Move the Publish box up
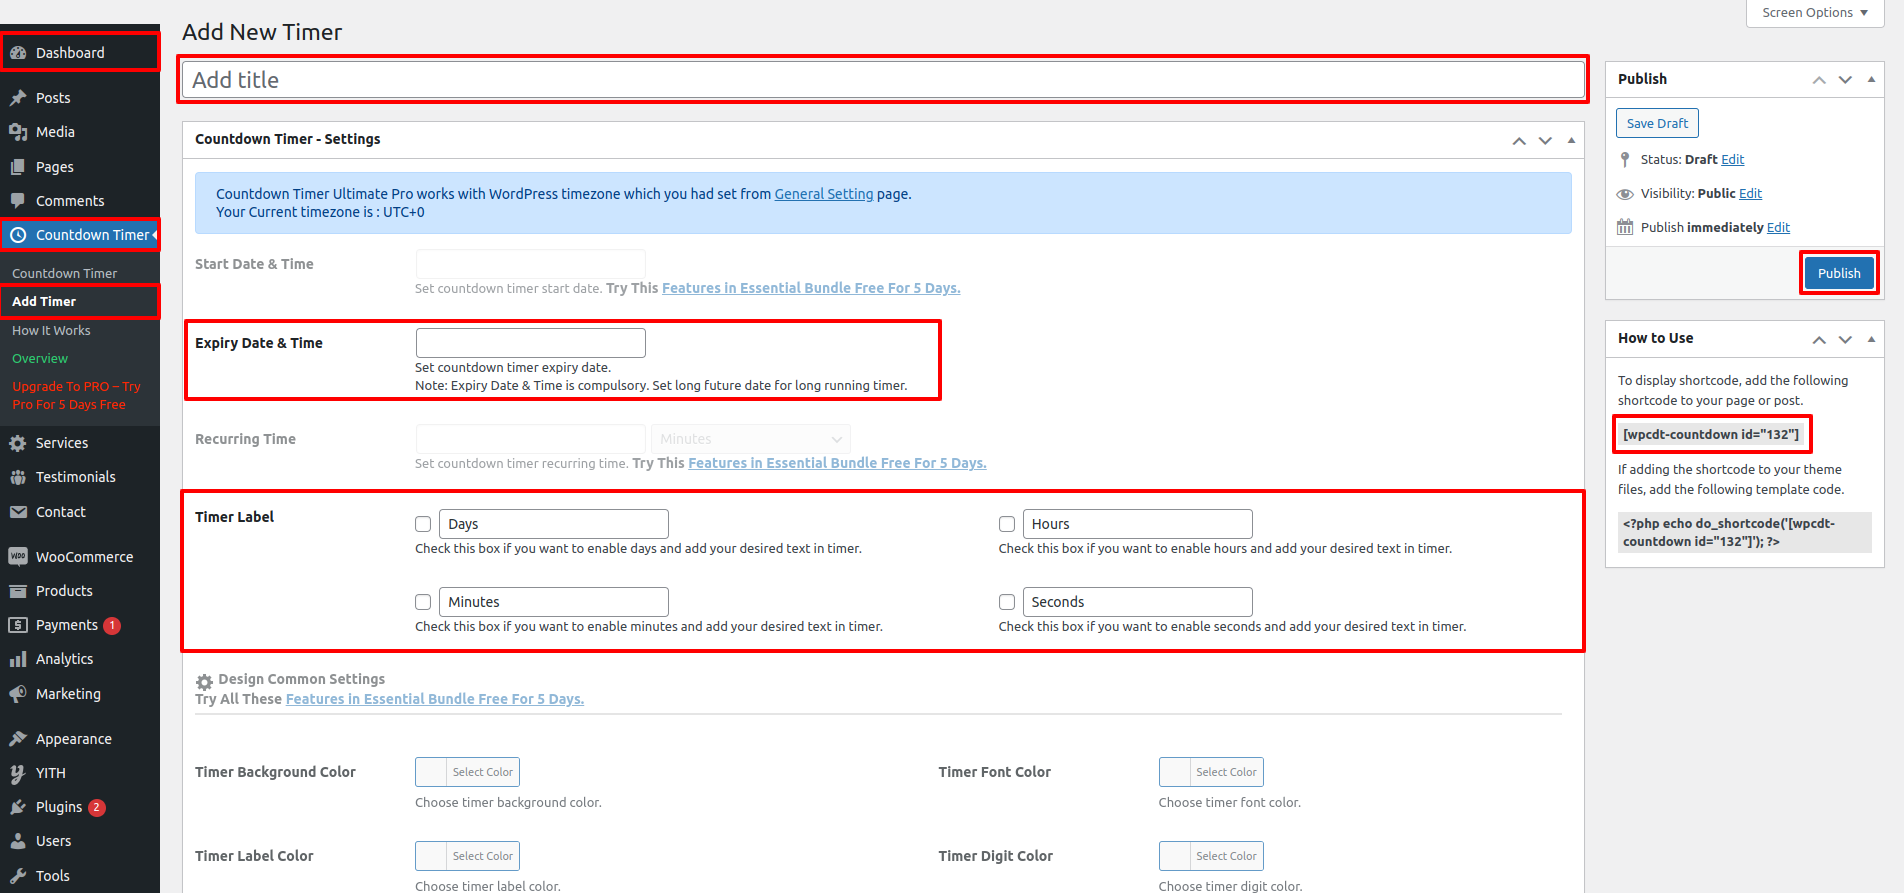The width and height of the screenshot is (1904, 893). click(x=1819, y=80)
